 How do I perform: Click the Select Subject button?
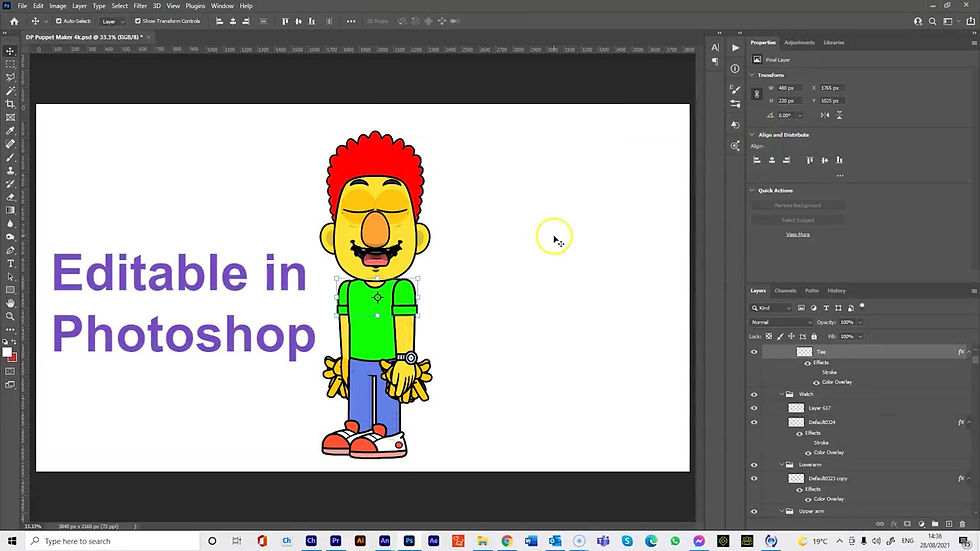click(798, 220)
